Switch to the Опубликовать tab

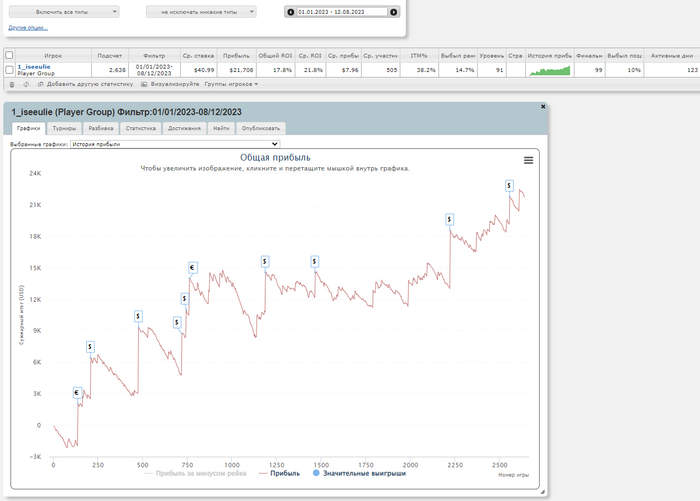261,129
